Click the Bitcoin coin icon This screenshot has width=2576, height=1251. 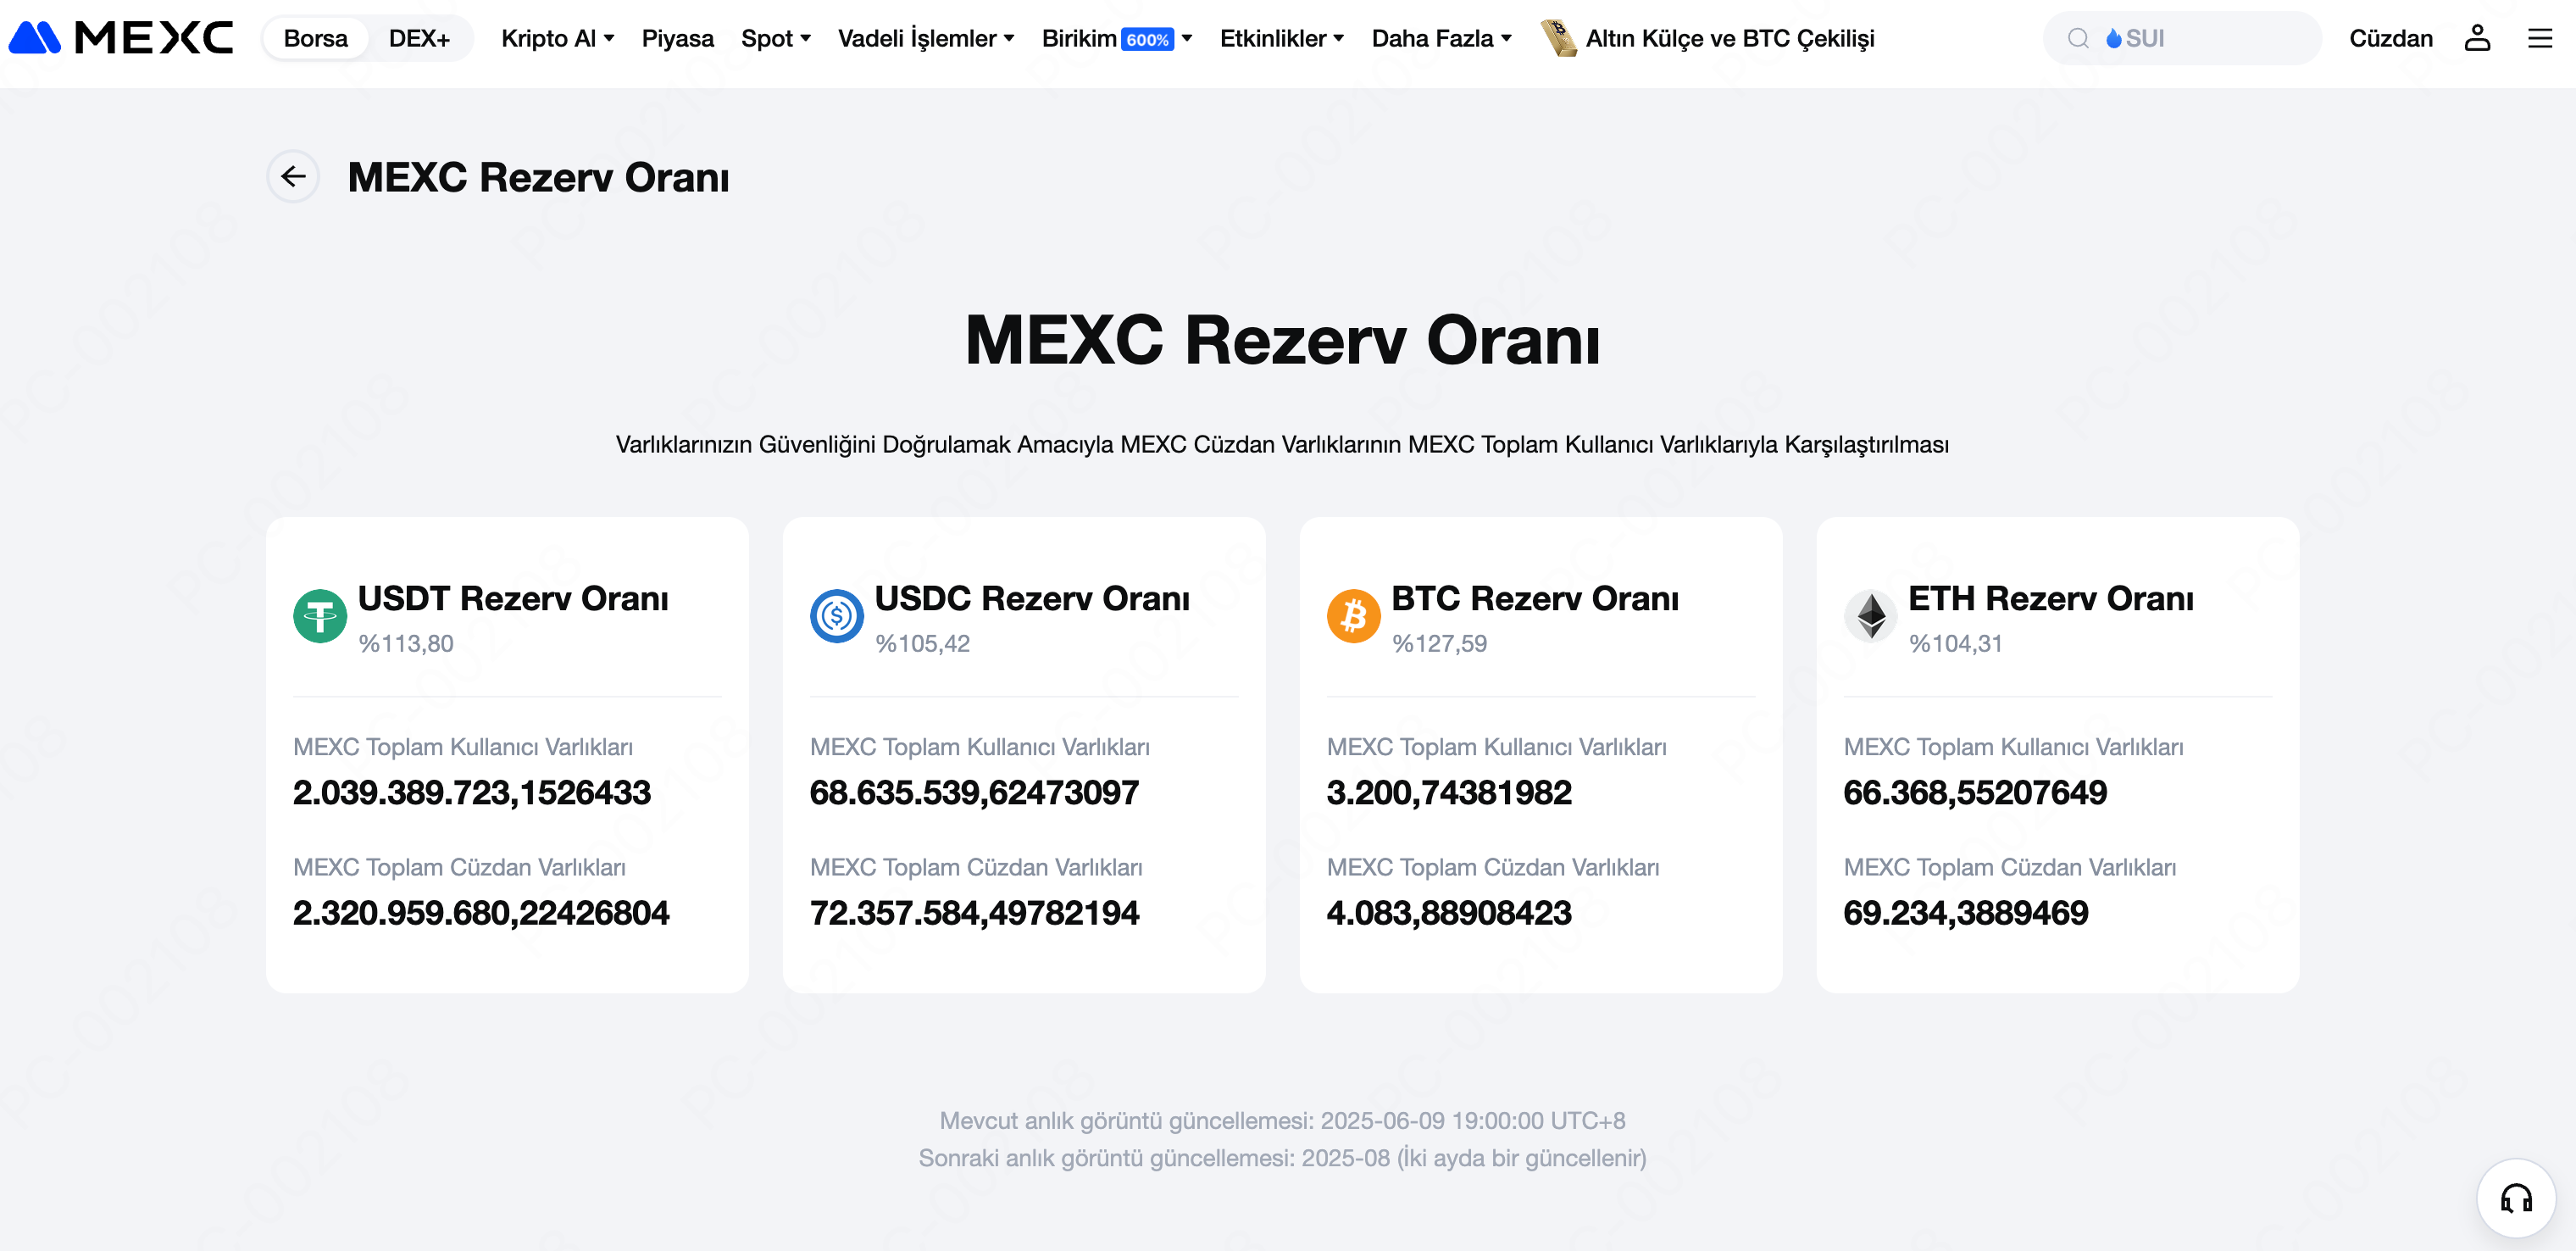(x=1354, y=616)
